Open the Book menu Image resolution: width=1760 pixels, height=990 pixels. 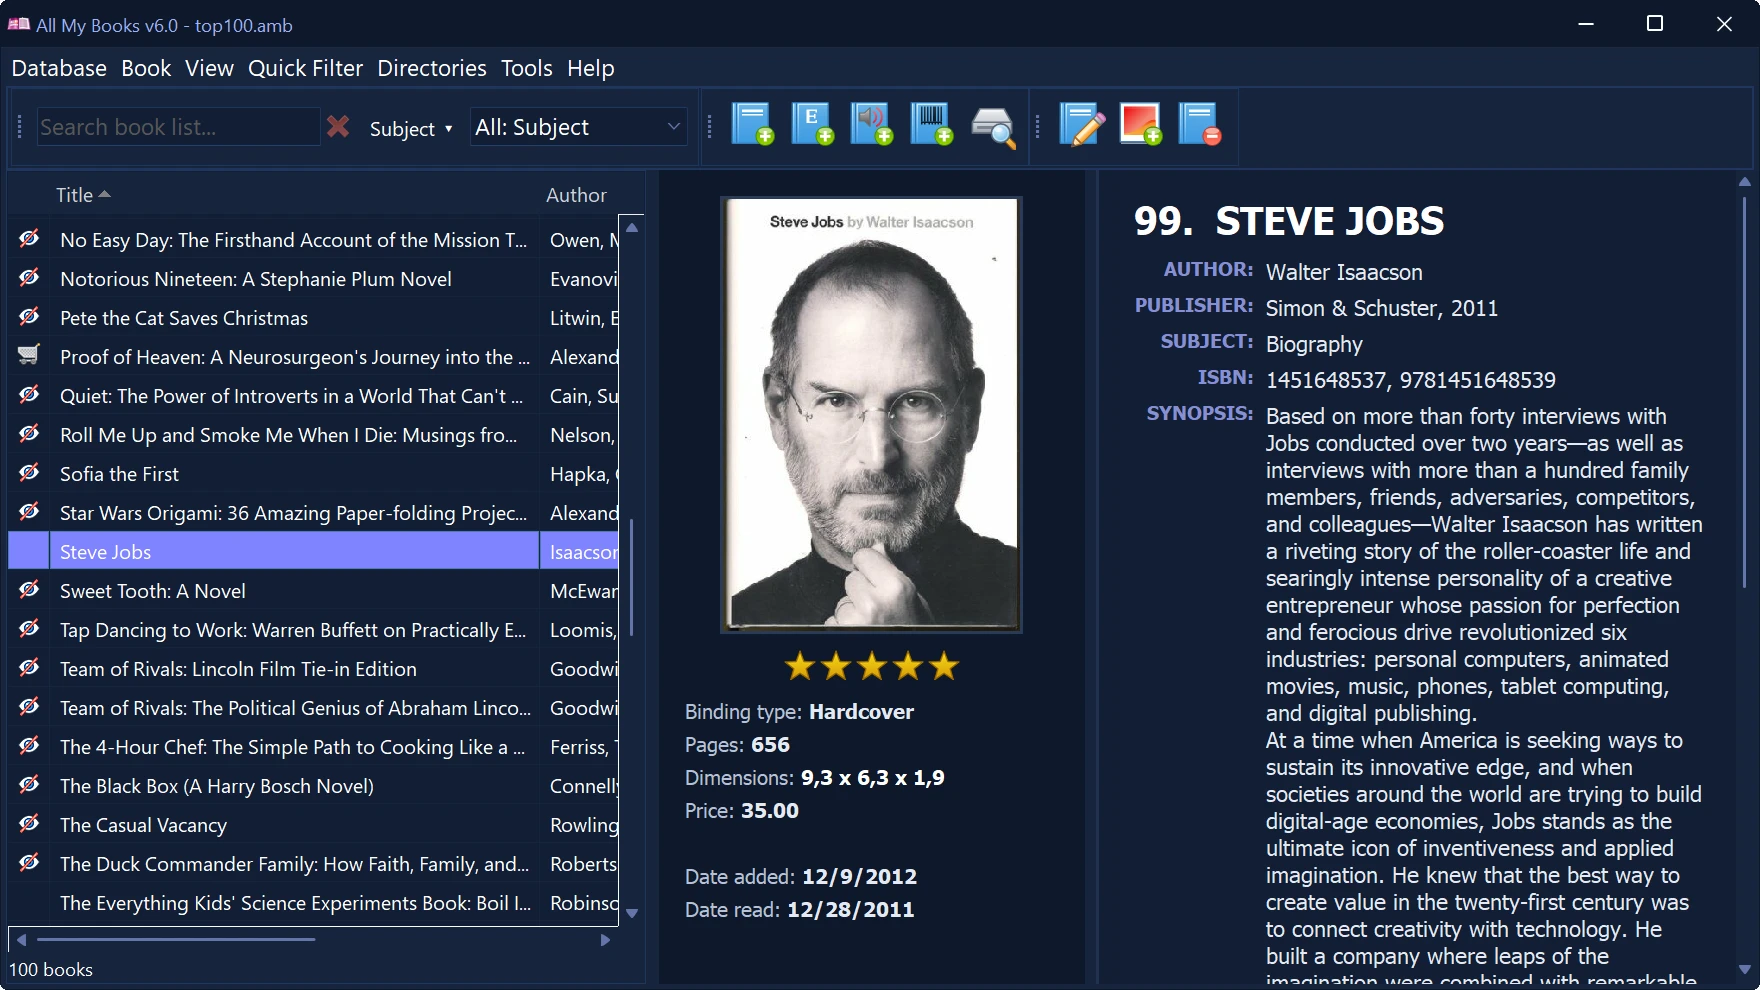point(146,68)
